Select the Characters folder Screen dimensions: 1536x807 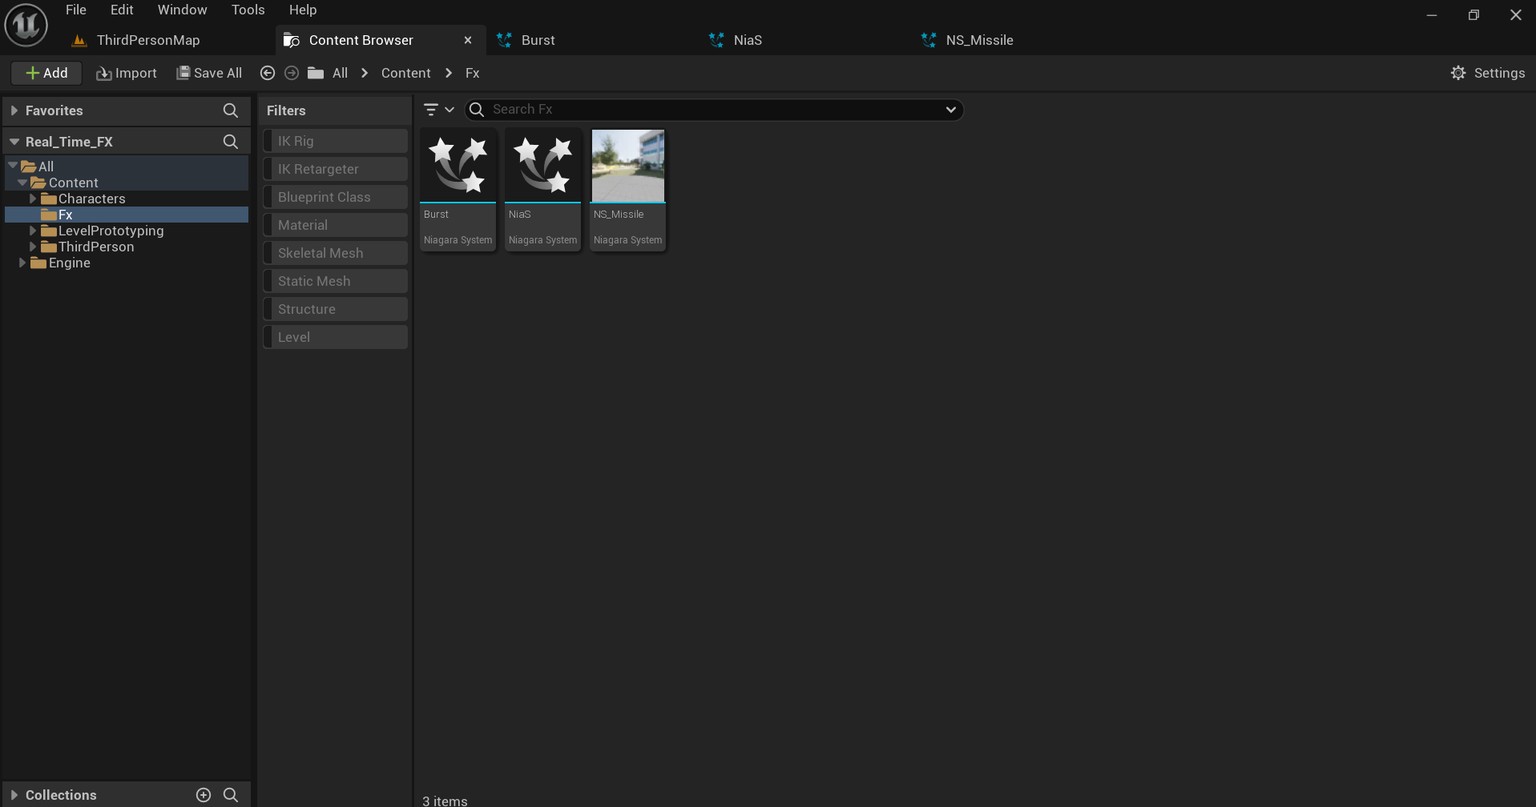[x=91, y=198]
